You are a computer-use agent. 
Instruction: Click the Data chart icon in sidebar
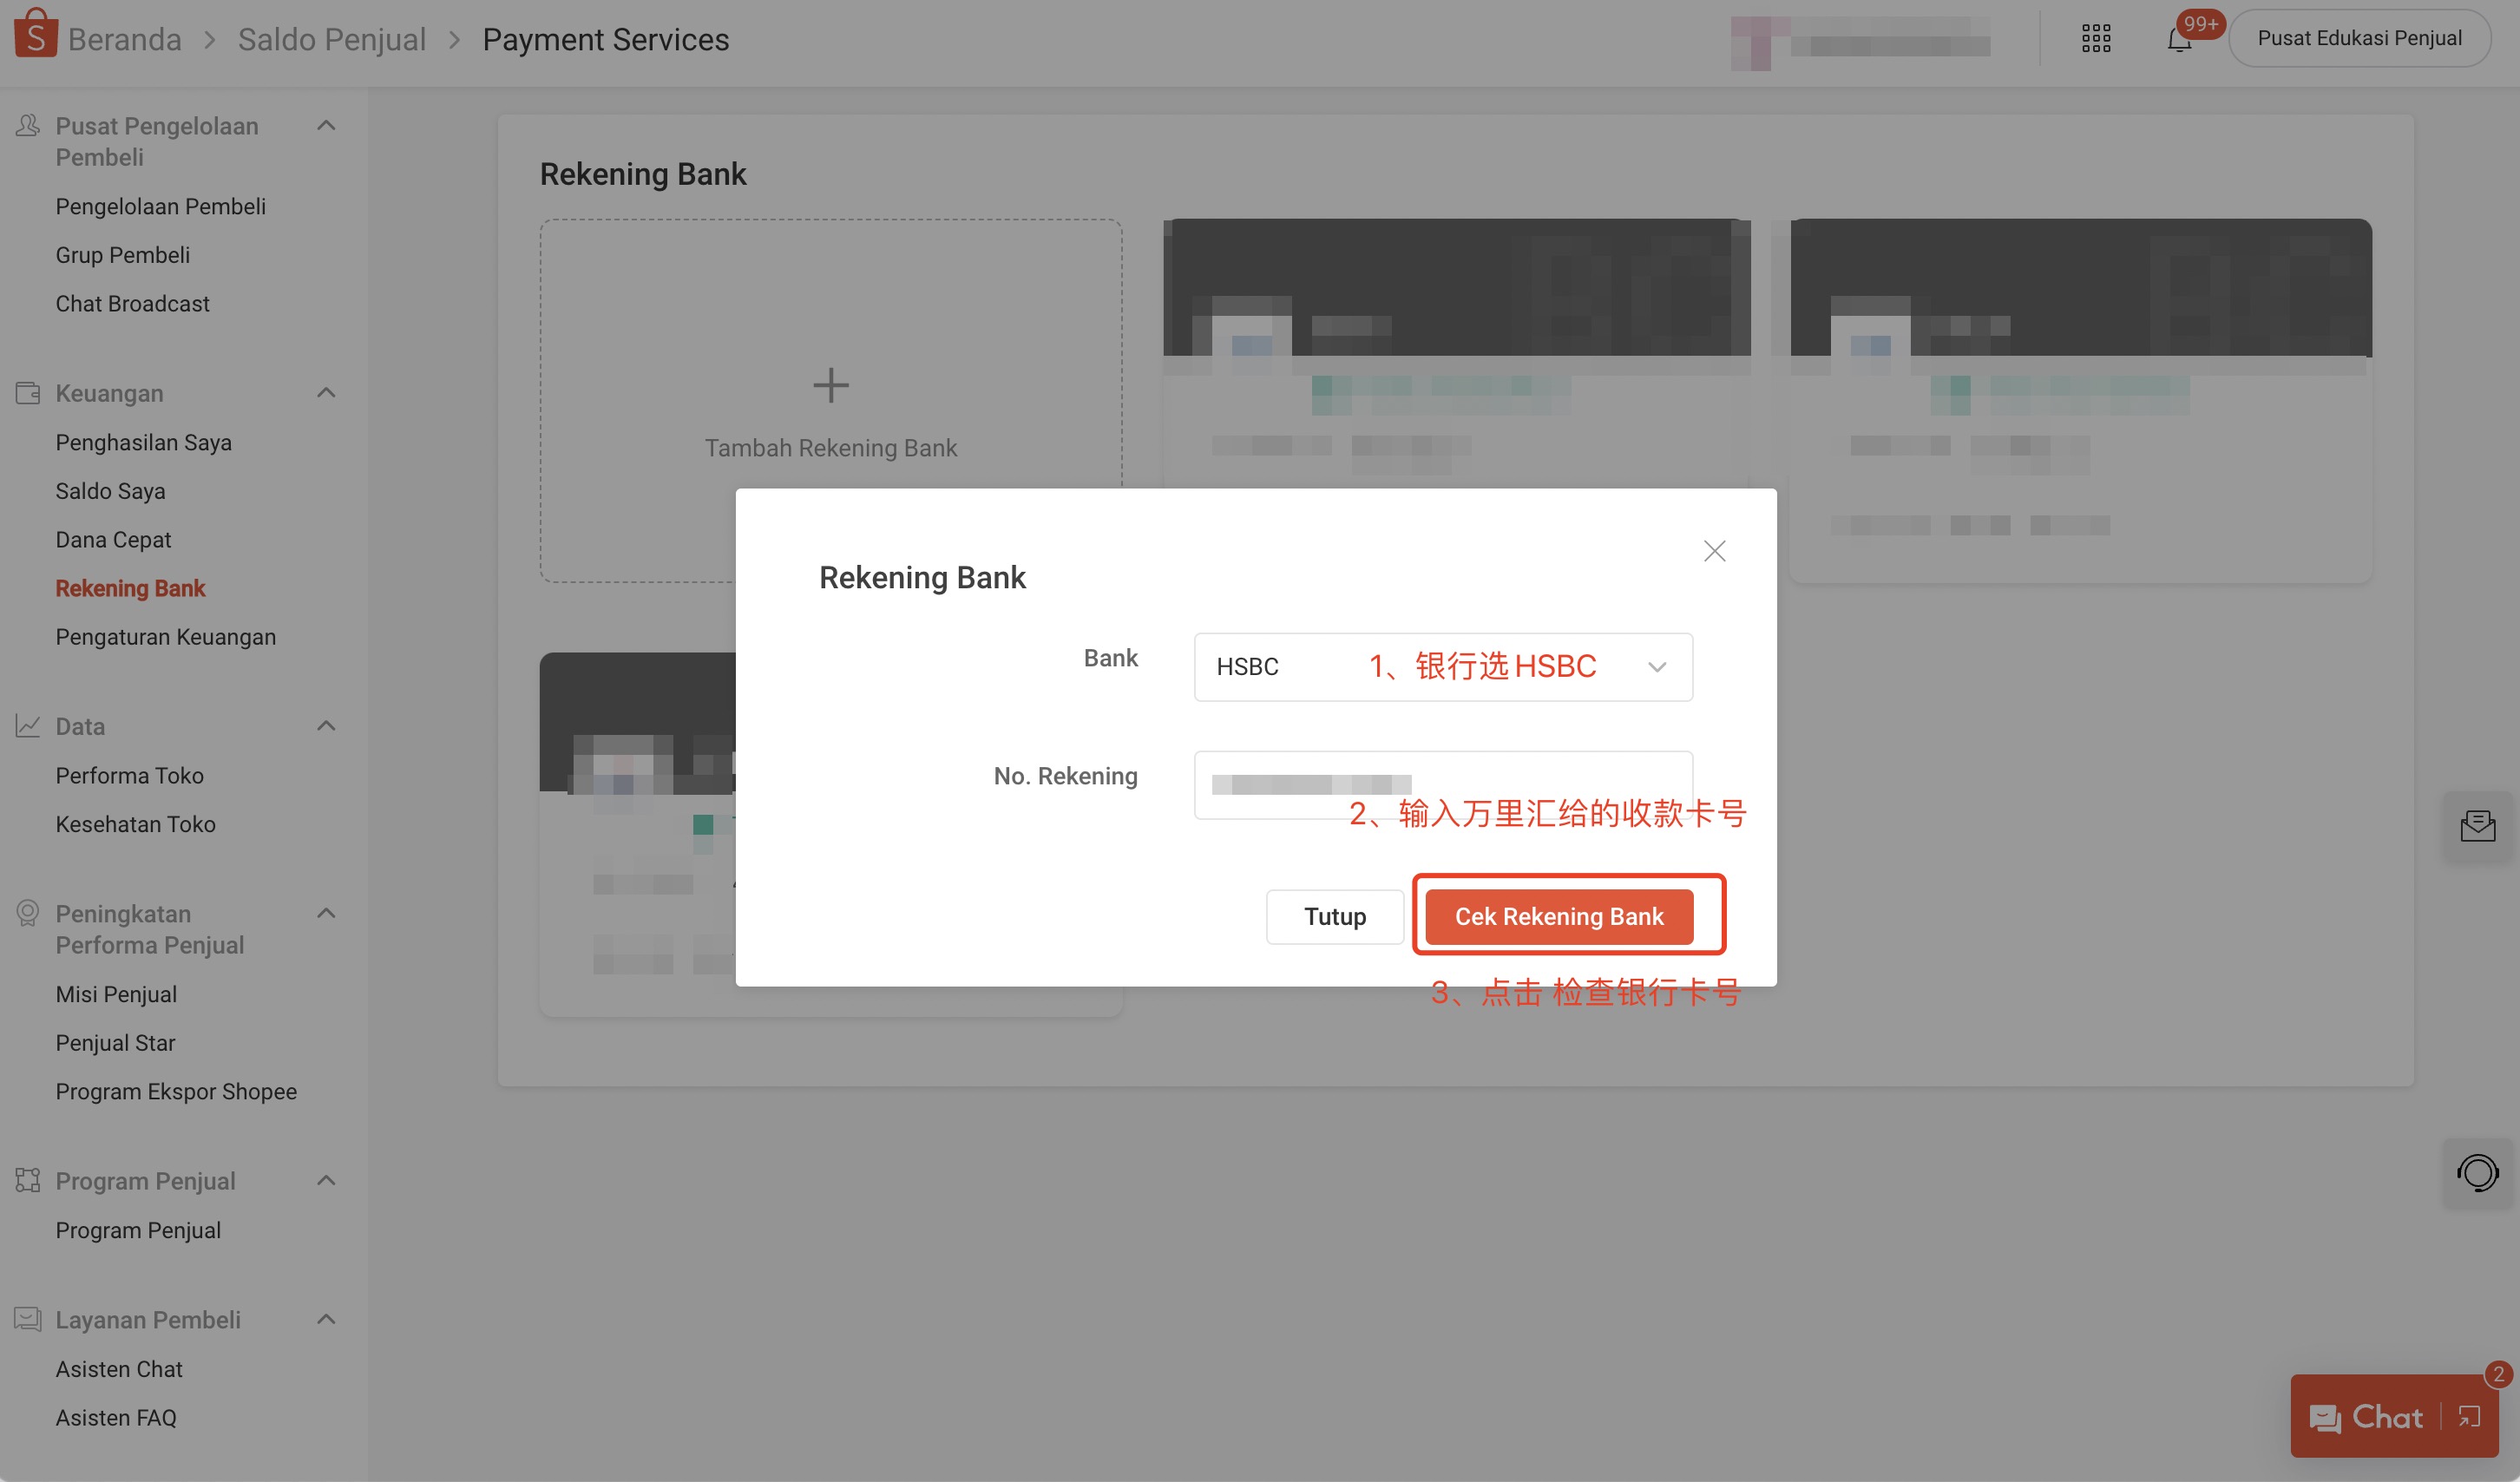point(27,725)
